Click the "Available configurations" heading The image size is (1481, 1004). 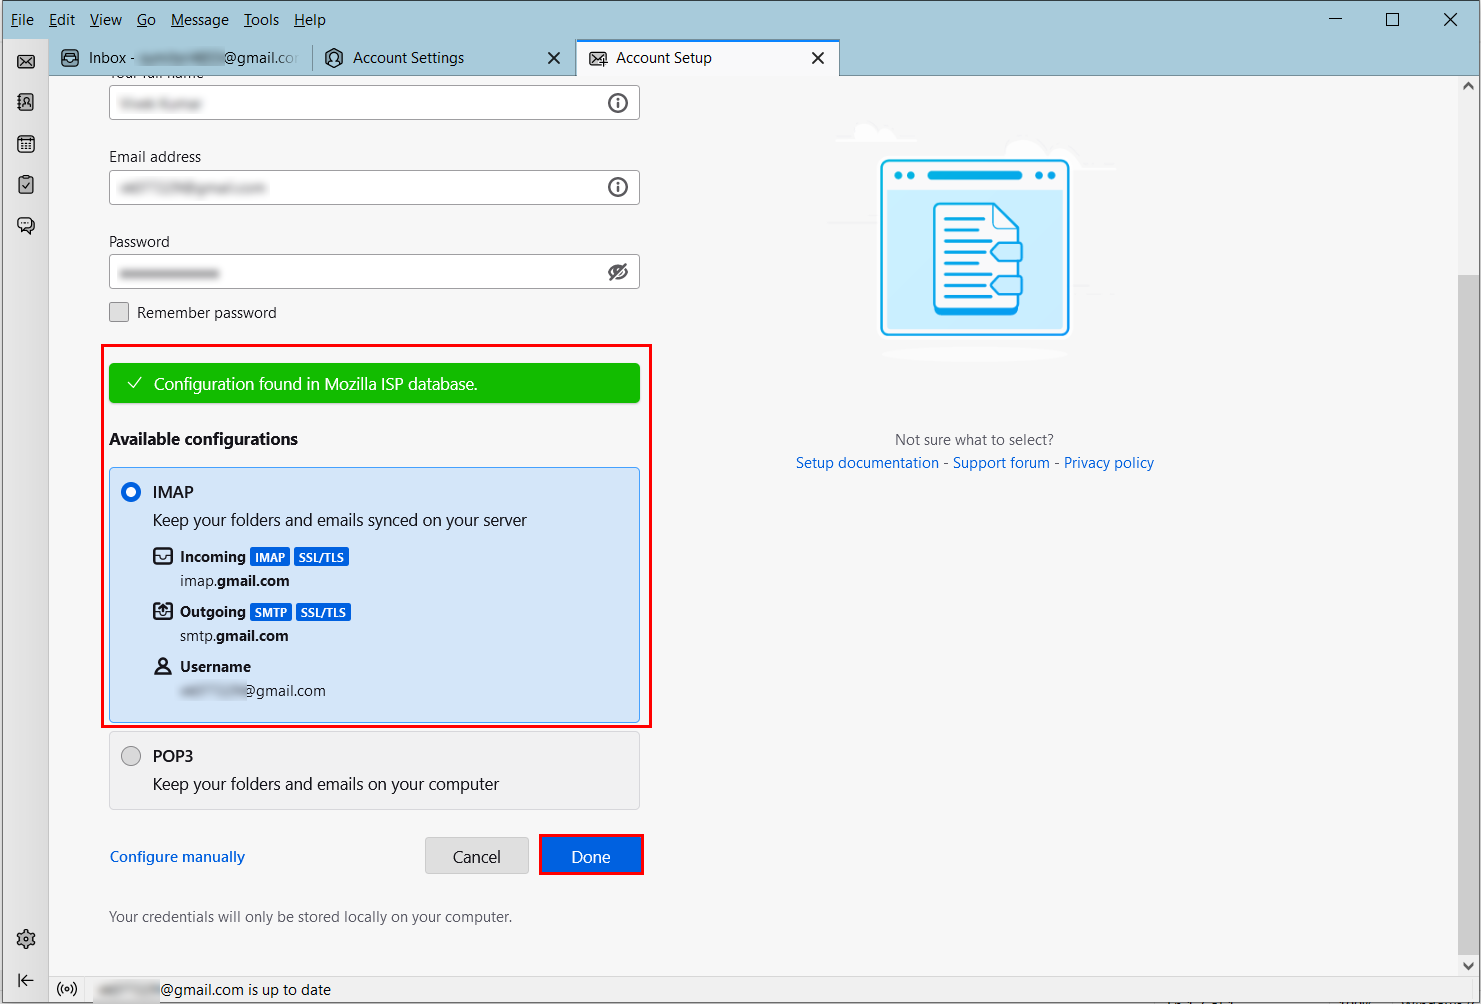pyautogui.click(x=204, y=439)
